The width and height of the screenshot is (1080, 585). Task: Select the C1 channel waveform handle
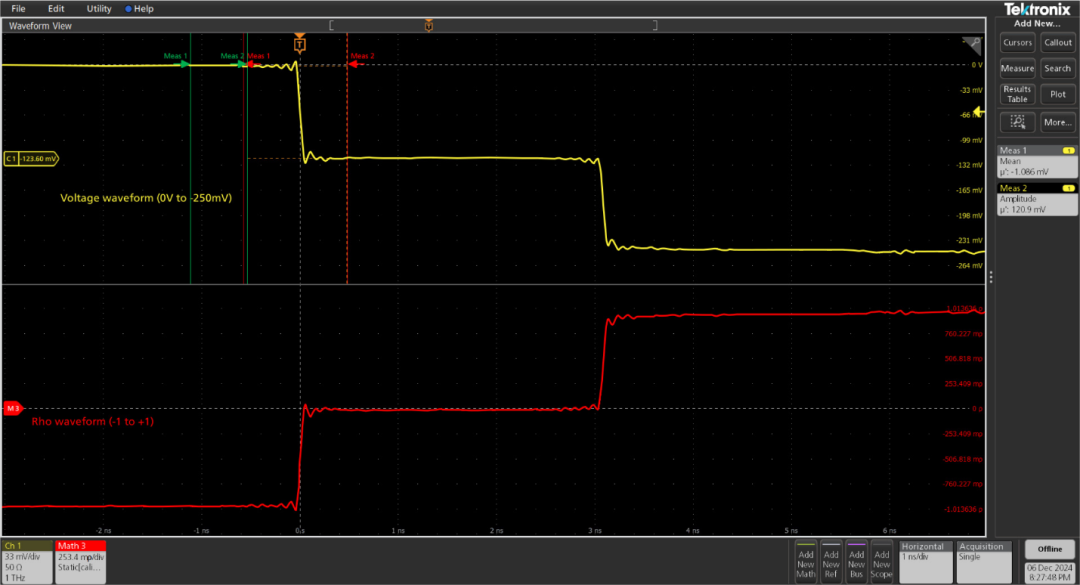pos(30,158)
